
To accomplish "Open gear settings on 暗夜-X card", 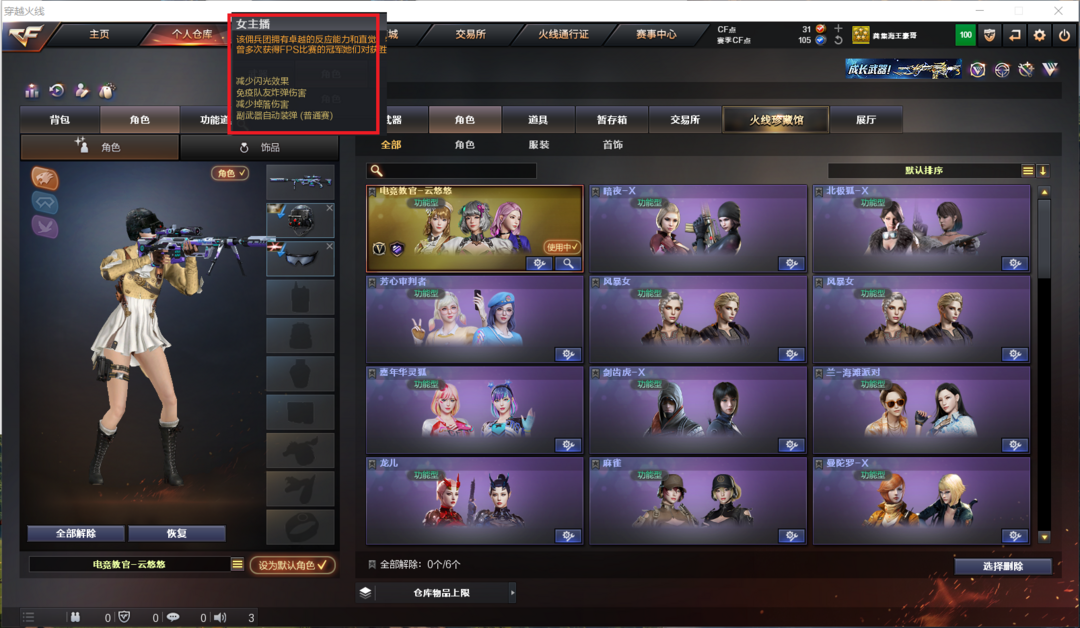I will (791, 263).
